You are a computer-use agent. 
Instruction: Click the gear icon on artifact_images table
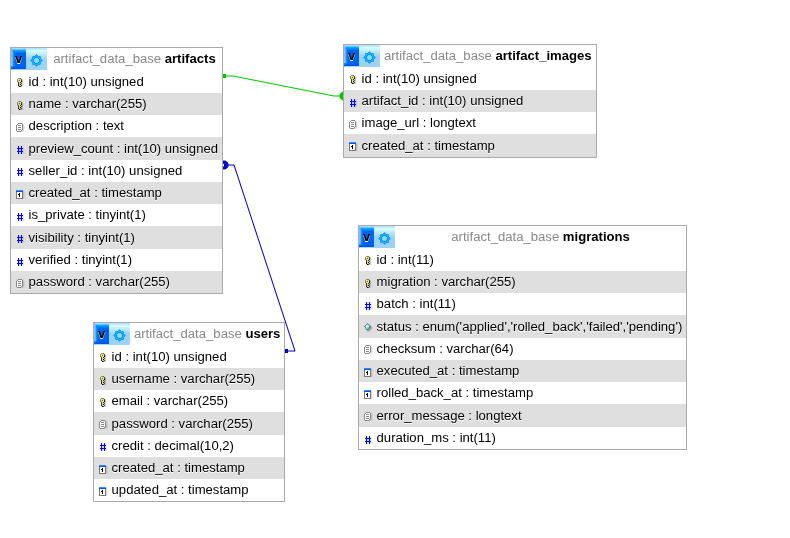coord(370,57)
